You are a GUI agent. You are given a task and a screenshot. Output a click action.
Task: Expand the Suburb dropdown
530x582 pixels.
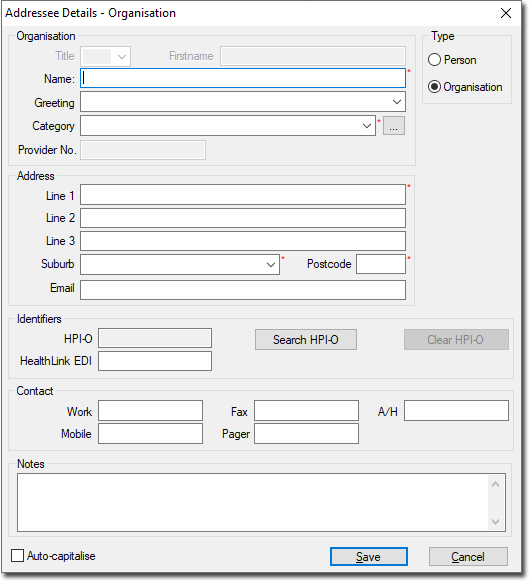(271, 265)
